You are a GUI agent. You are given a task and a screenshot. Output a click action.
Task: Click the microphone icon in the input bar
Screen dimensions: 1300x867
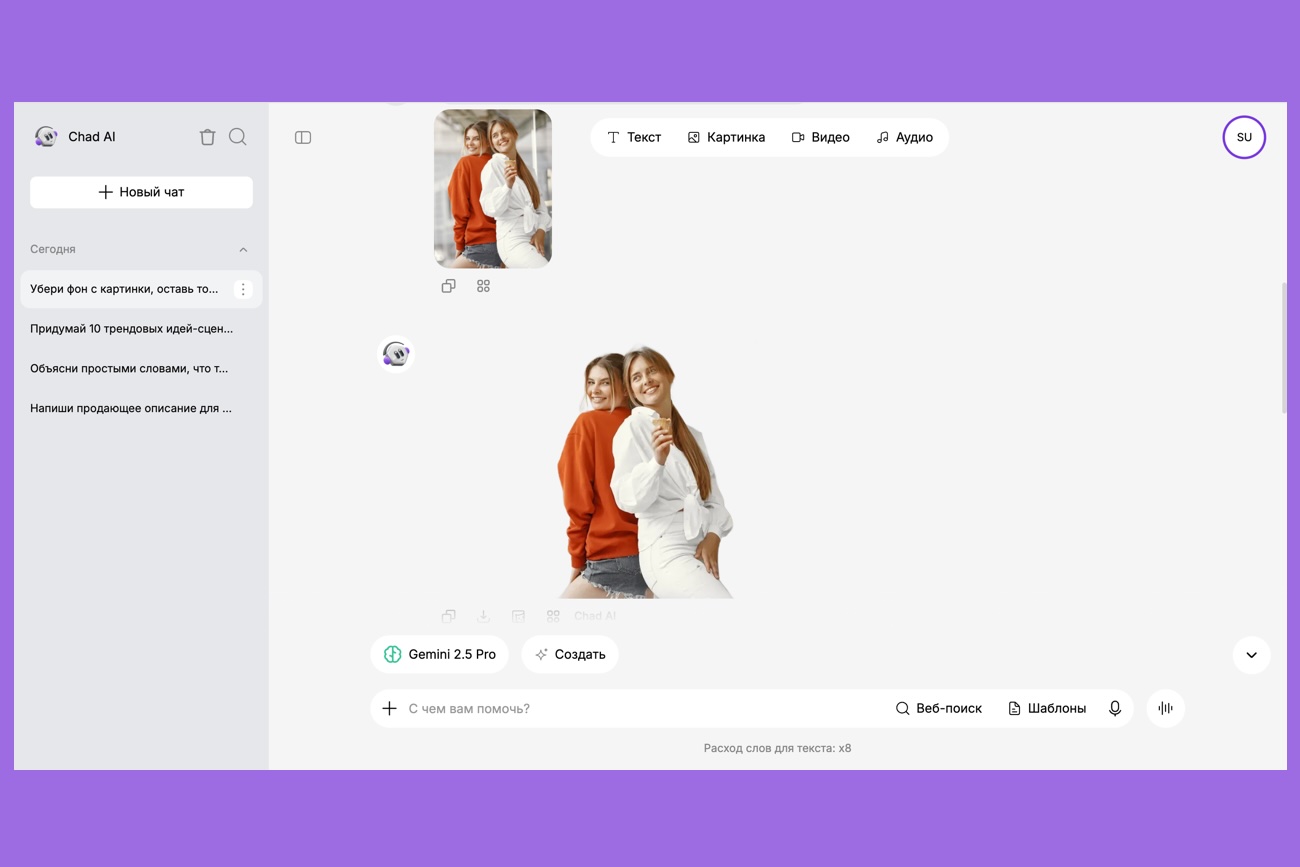tap(1115, 708)
